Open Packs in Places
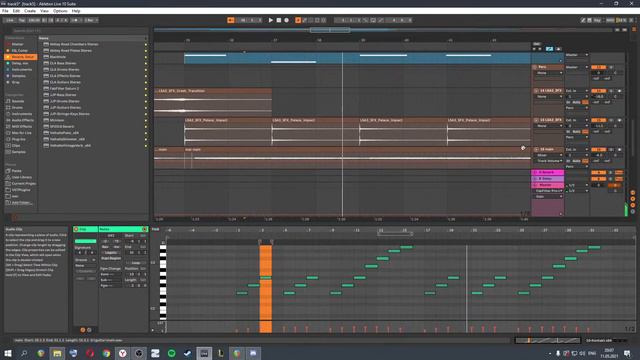This screenshot has height=360, width=640. tap(16, 171)
